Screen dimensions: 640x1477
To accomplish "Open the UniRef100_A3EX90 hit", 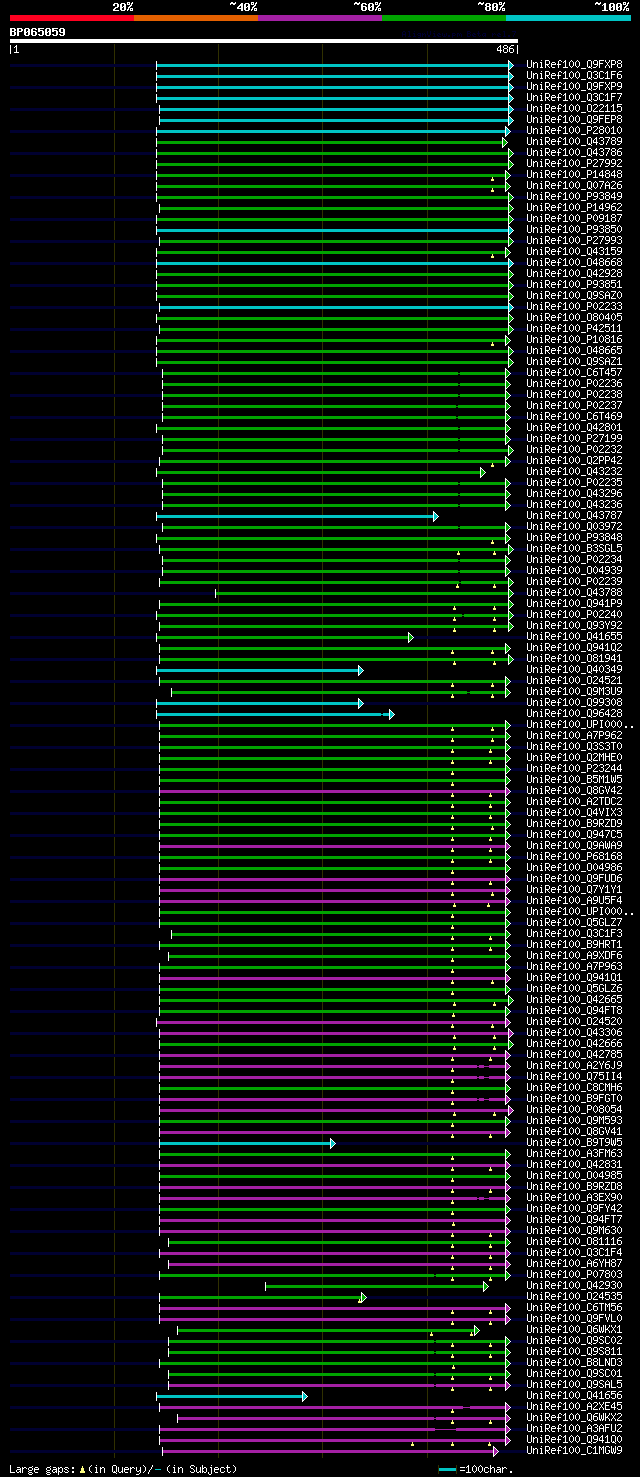I will (574, 1197).
